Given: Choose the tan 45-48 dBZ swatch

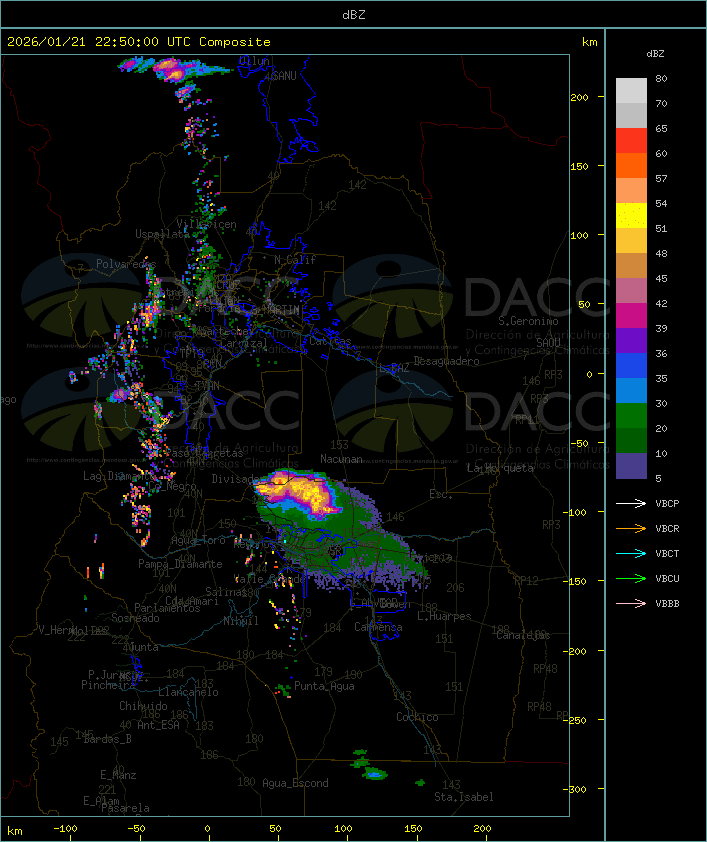Looking at the screenshot, I should pyautogui.click(x=631, y=266).
